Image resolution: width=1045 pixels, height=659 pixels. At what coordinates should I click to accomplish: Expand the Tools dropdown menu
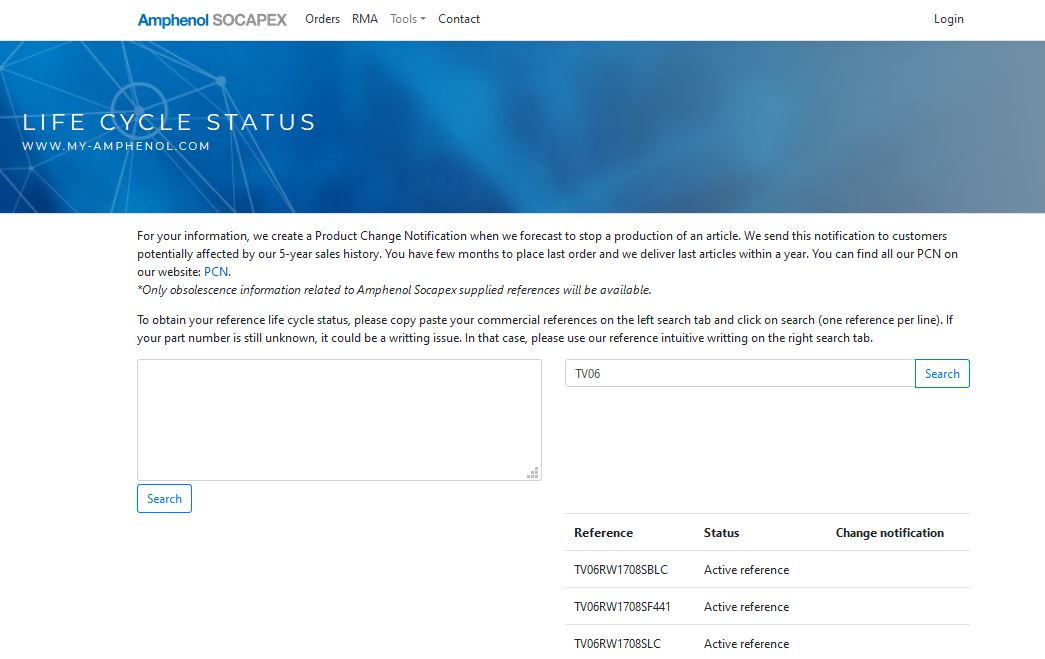coord(407,19)
